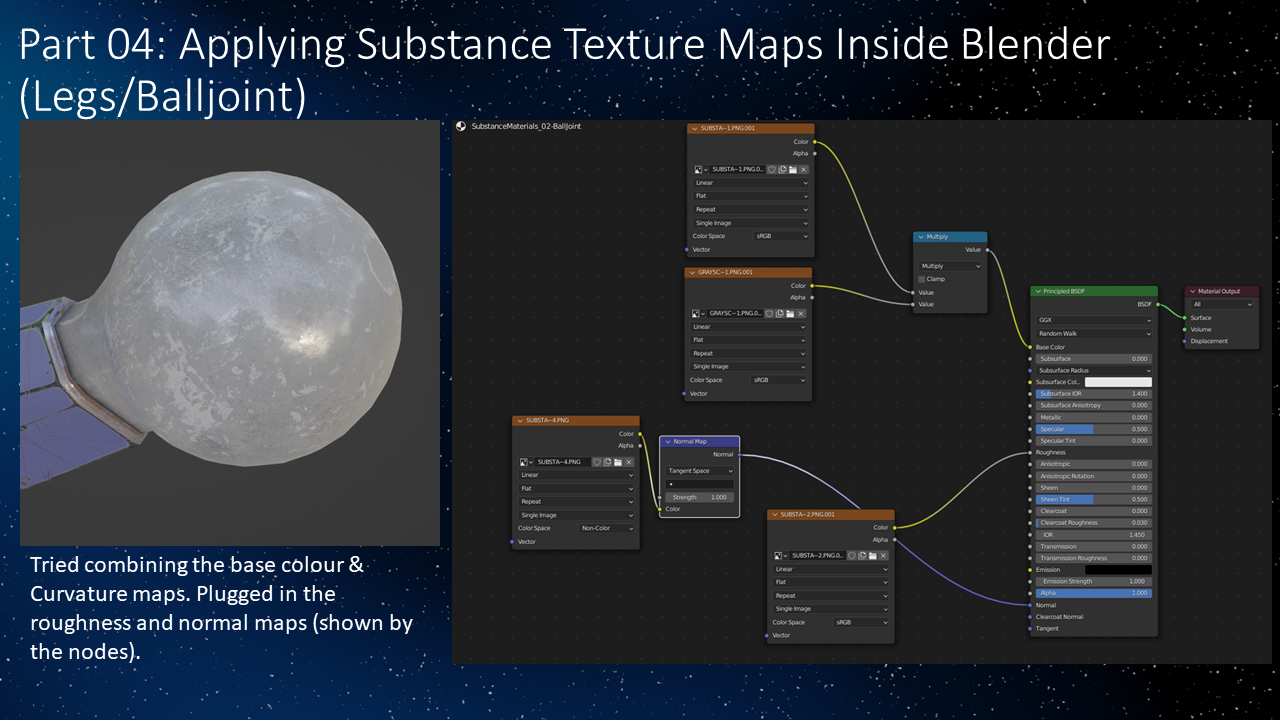The image size is (1280, 720).
Task: Click the rendered ball joint preview image
Action: (x=230, y=333)
